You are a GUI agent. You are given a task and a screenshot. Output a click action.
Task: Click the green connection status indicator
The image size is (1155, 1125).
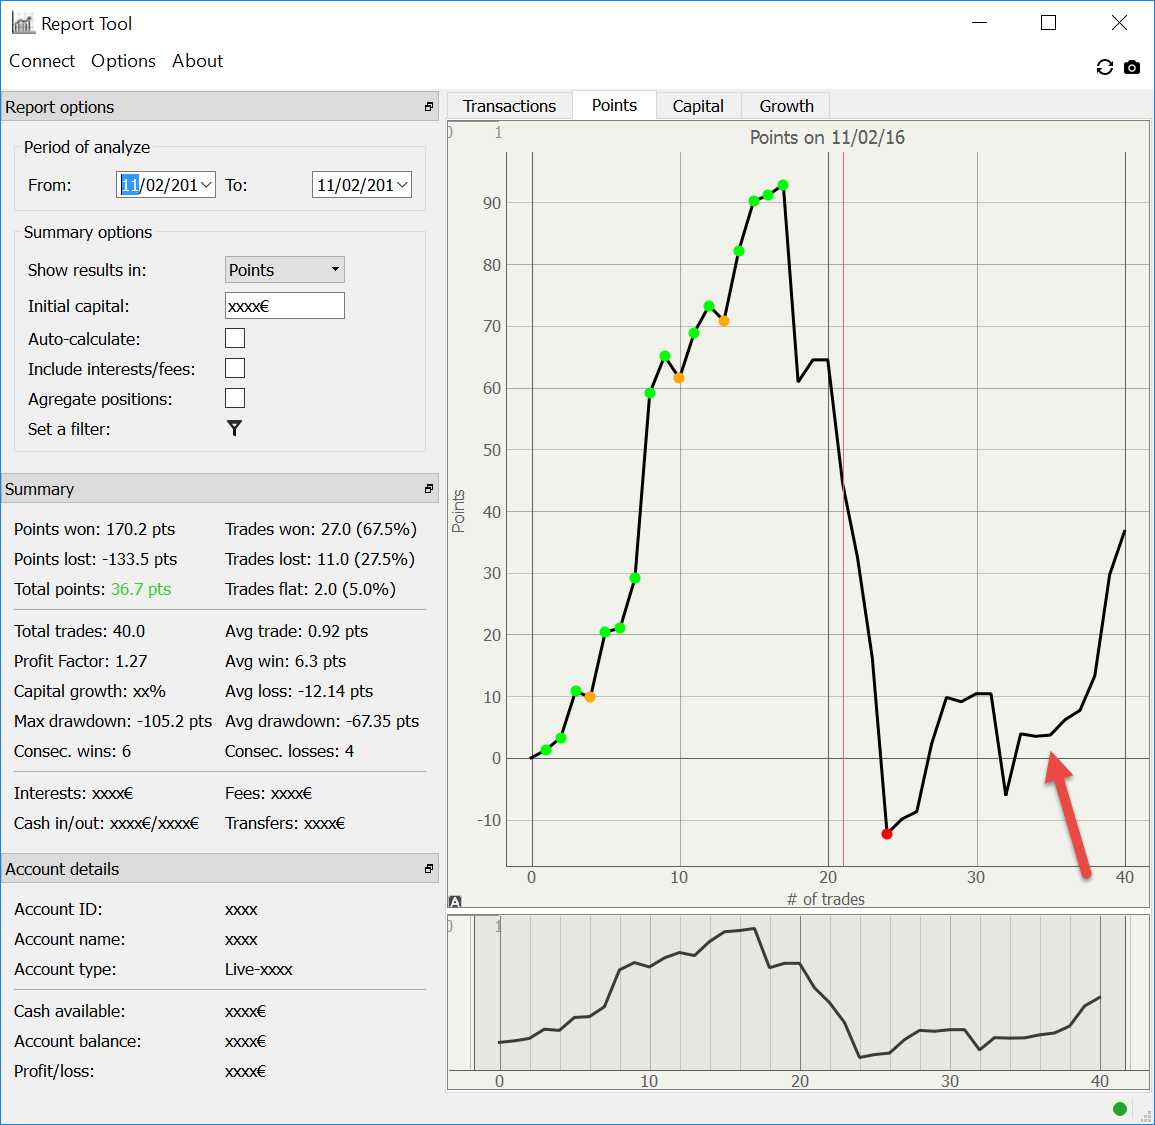tap(1120, 1109)
